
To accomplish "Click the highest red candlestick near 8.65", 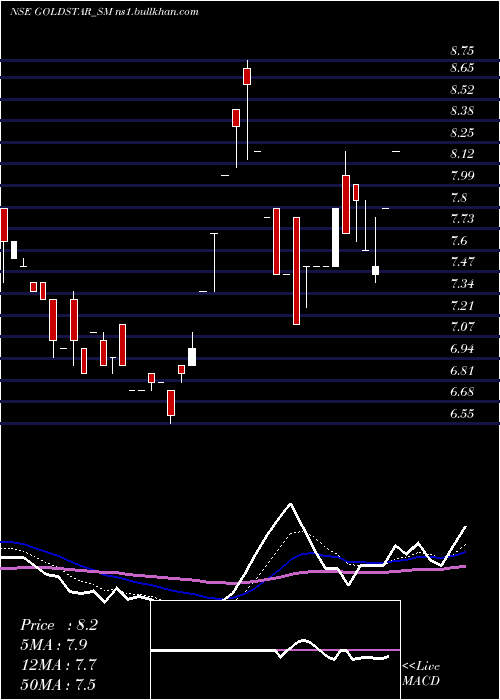I will tap(247, 76).
